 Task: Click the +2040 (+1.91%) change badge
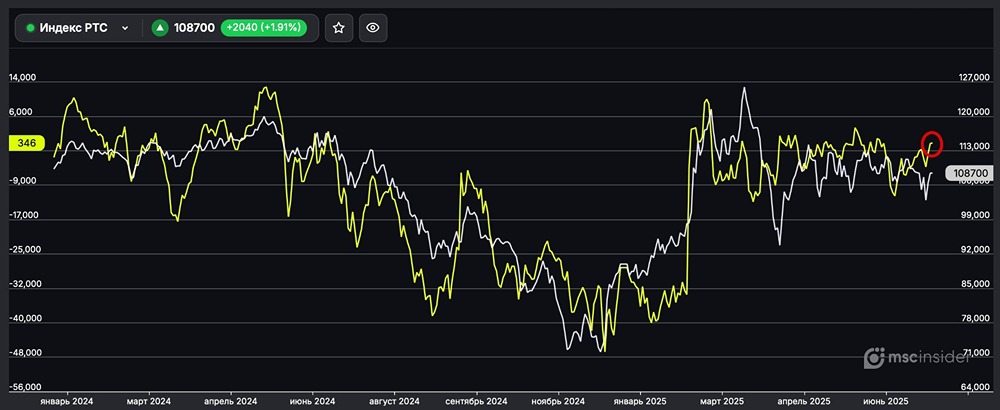(272, 28)
